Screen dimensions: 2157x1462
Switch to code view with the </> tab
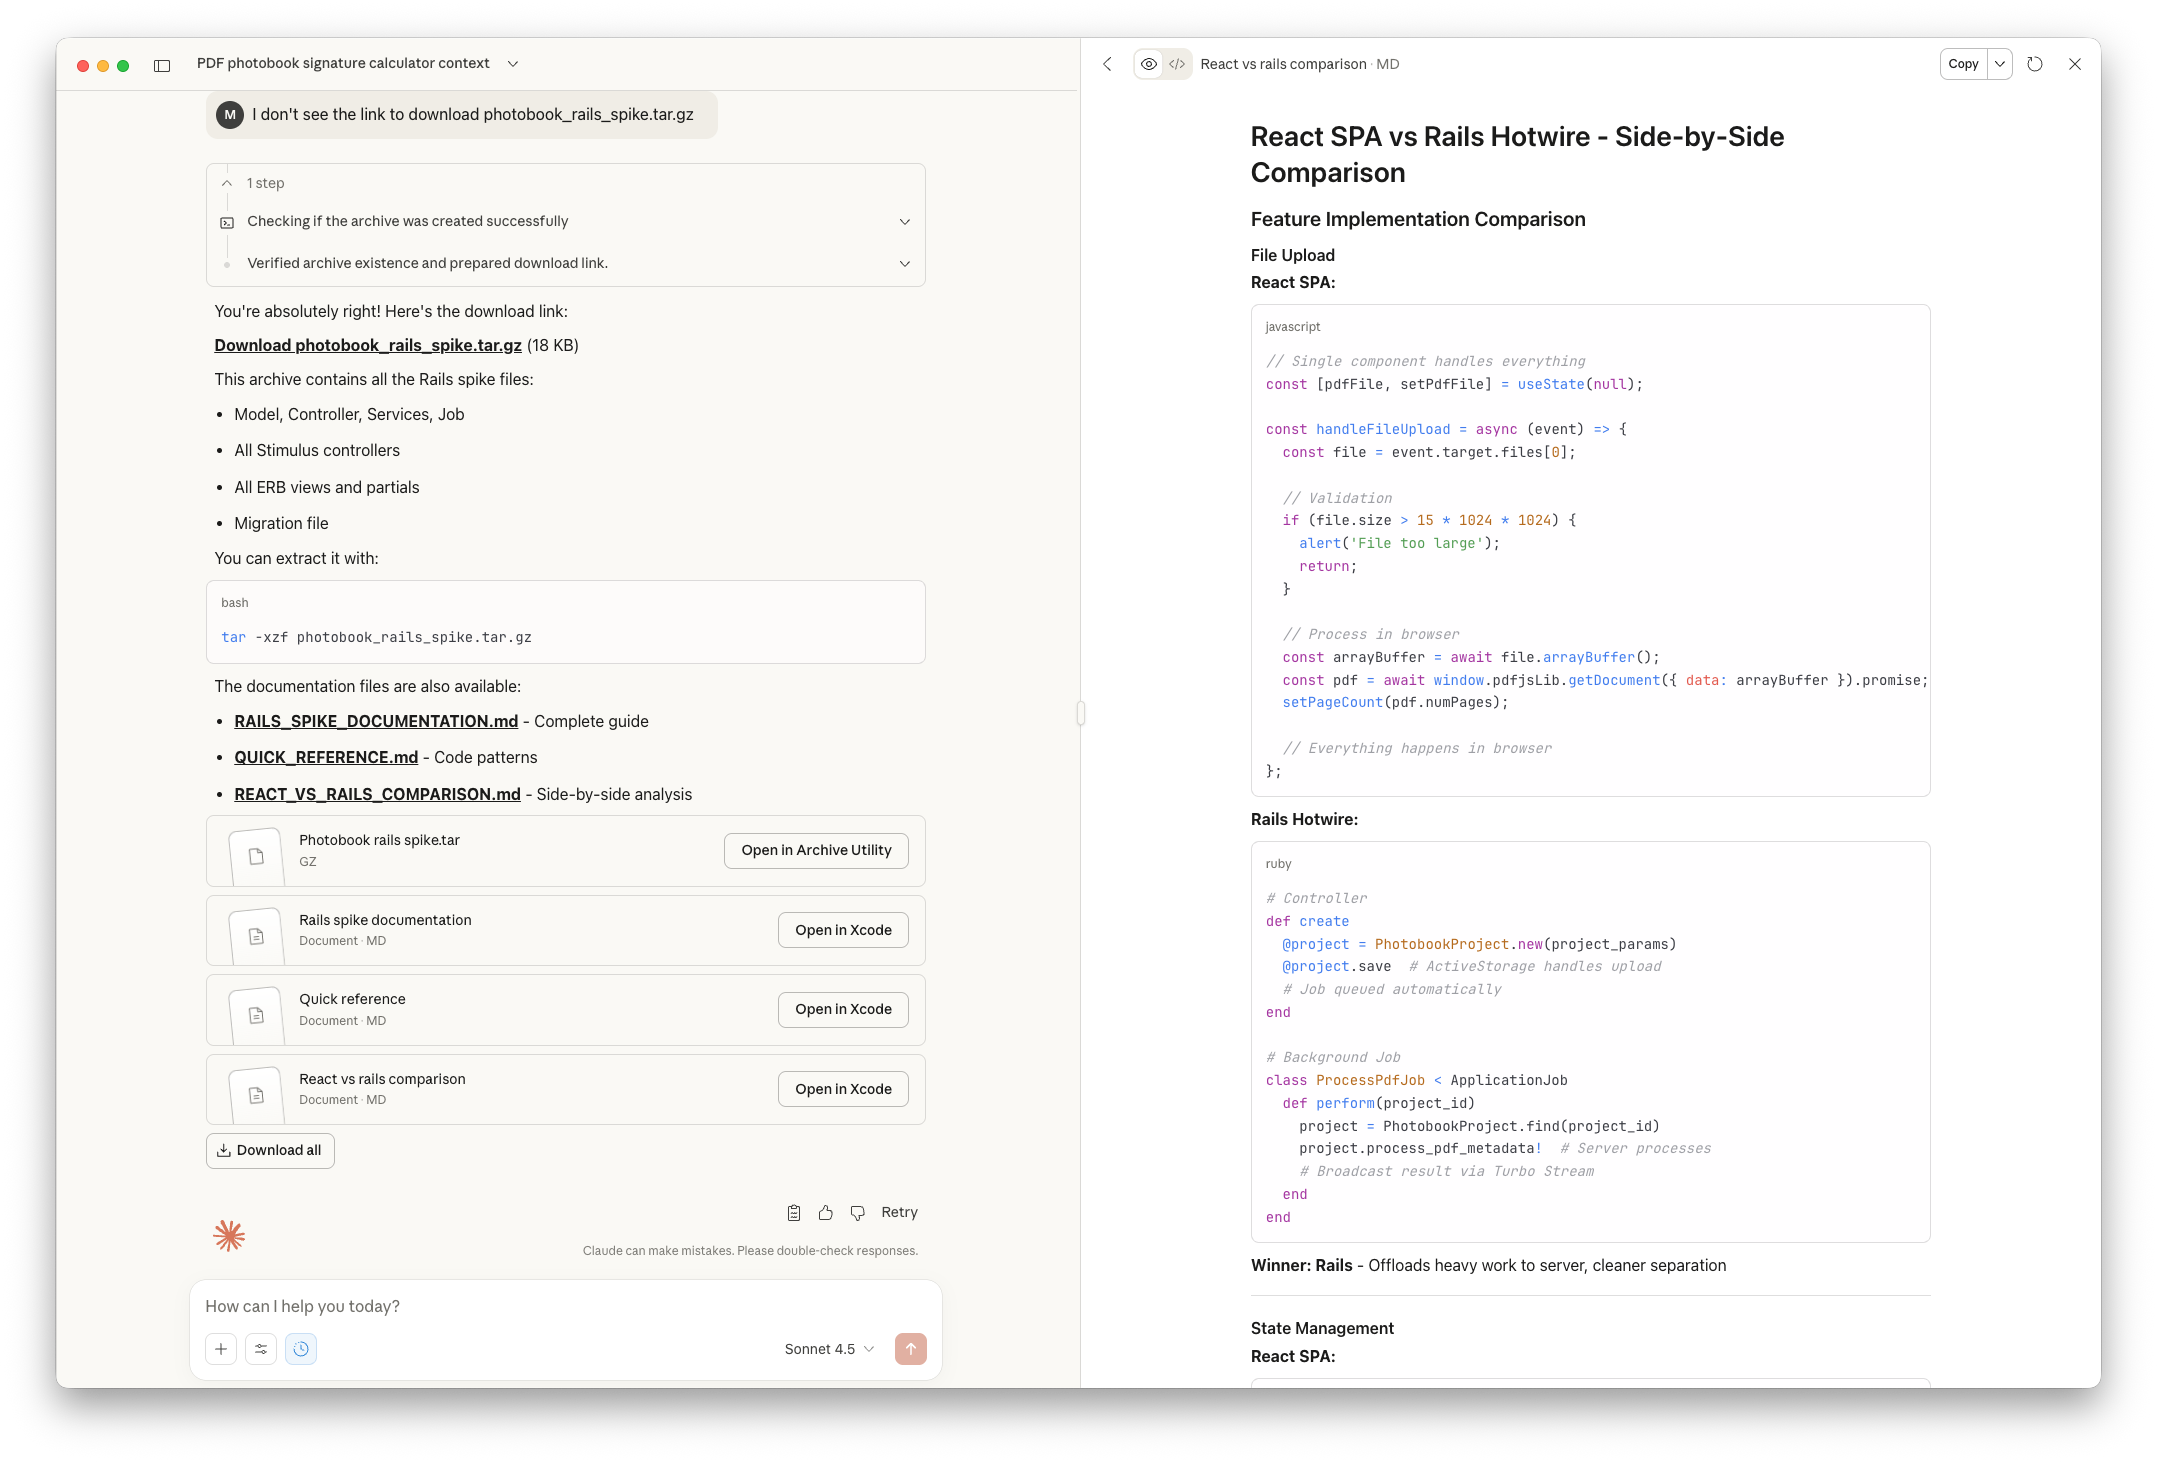[1177, 64]
